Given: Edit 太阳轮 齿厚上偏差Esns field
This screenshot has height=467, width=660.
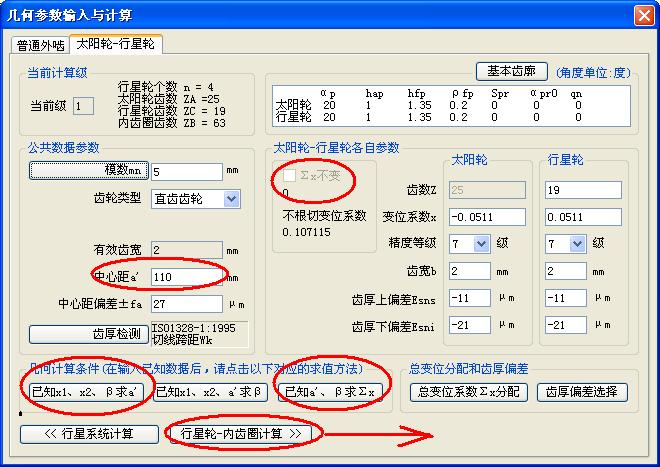Looking at the screenshot, I should pyautogui.click(x=470, y=298).
